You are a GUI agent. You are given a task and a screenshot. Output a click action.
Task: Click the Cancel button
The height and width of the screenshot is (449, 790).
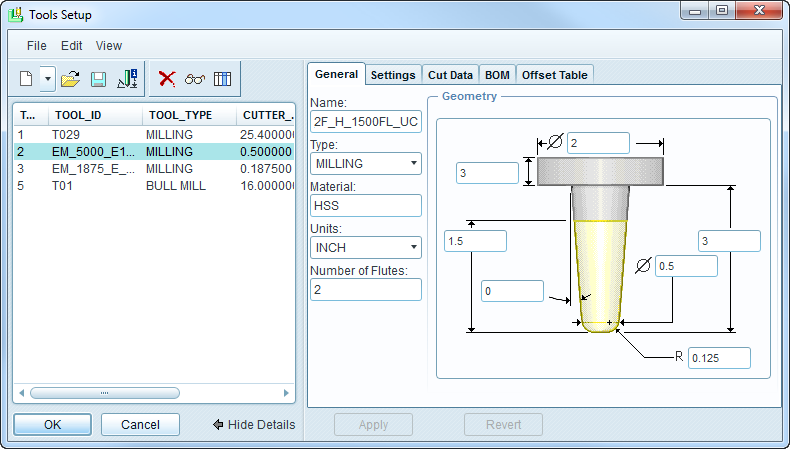pyautogui.click(x=140, y=425)
